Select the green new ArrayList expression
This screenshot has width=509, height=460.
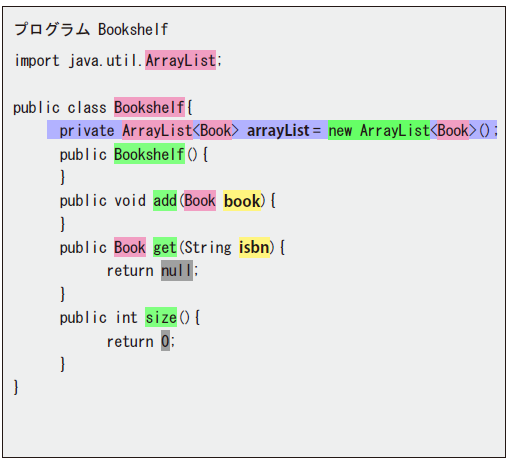pos(379,130)
